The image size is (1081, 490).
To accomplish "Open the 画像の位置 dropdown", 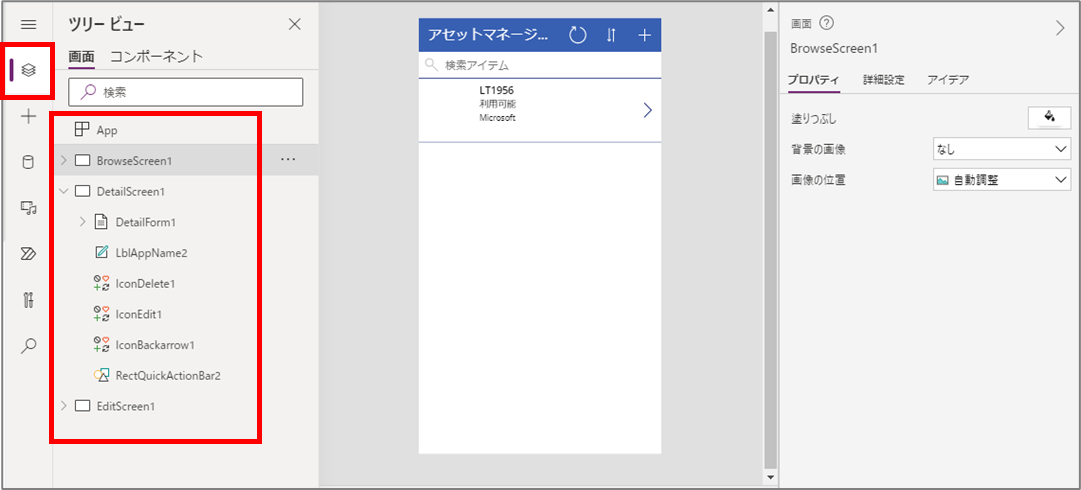I will coord(1002,181).
